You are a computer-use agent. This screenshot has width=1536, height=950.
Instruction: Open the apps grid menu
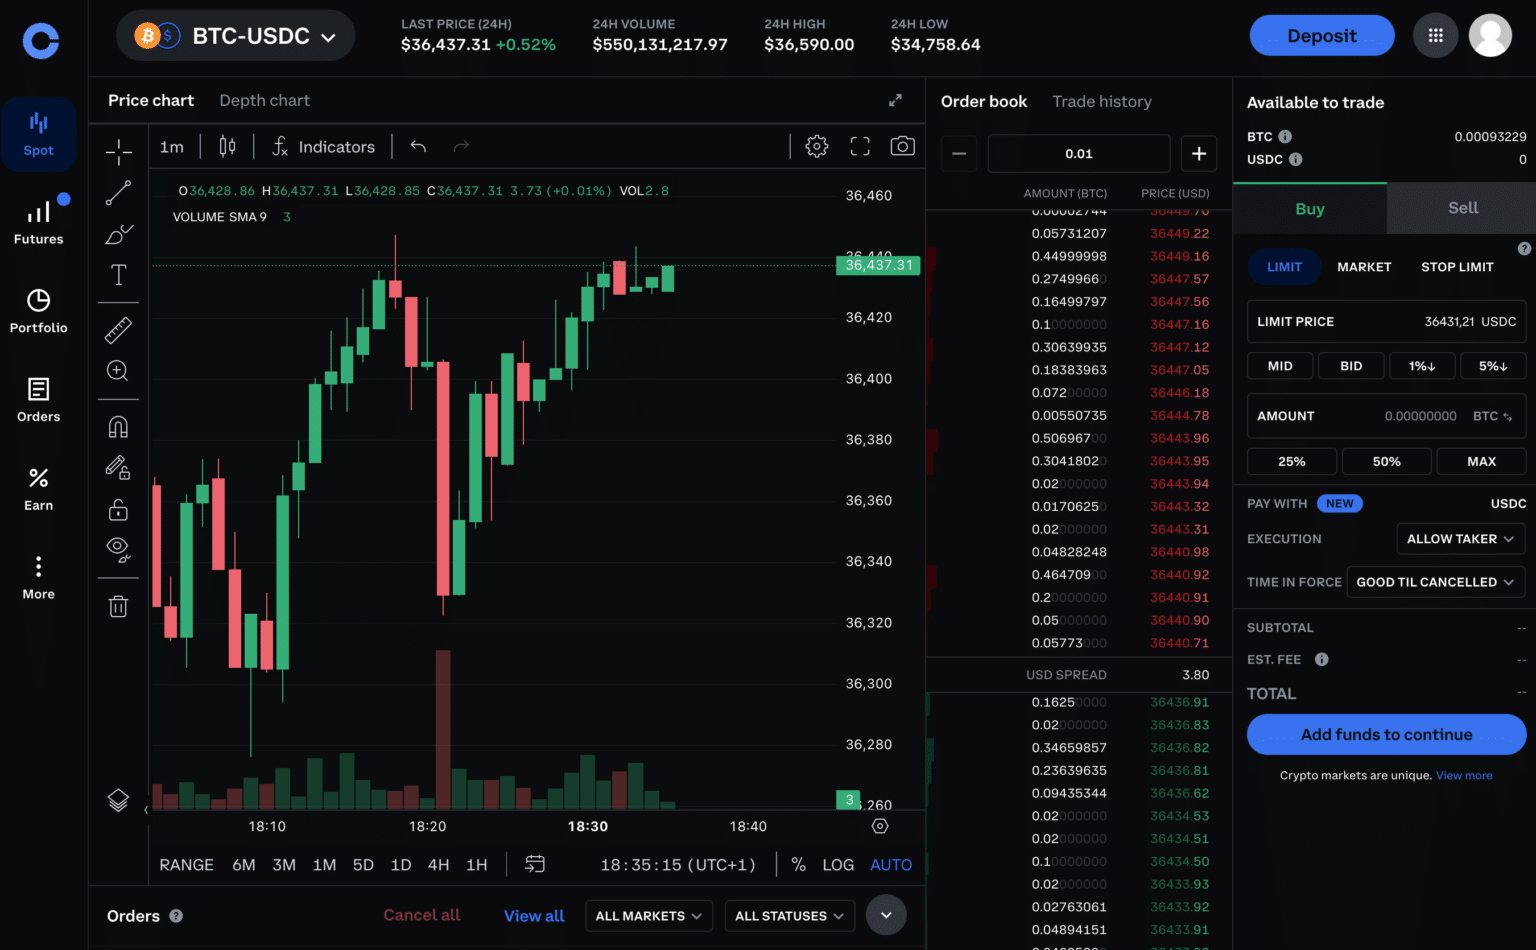pos(1435,36)
